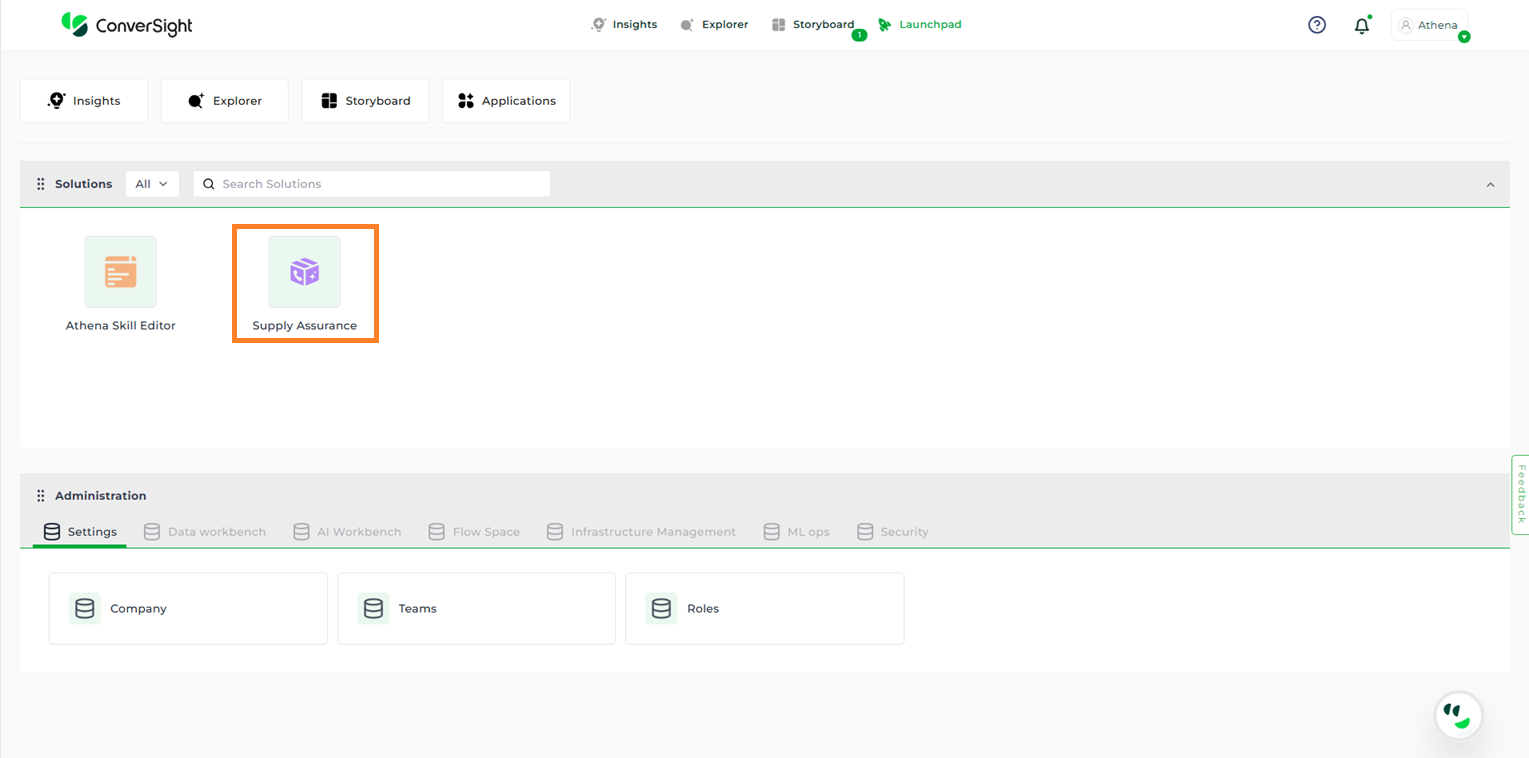Open the Company settings card
The width and height of the screenshot is (1529, 758).
pyautogui.click(x=188, y=608)
